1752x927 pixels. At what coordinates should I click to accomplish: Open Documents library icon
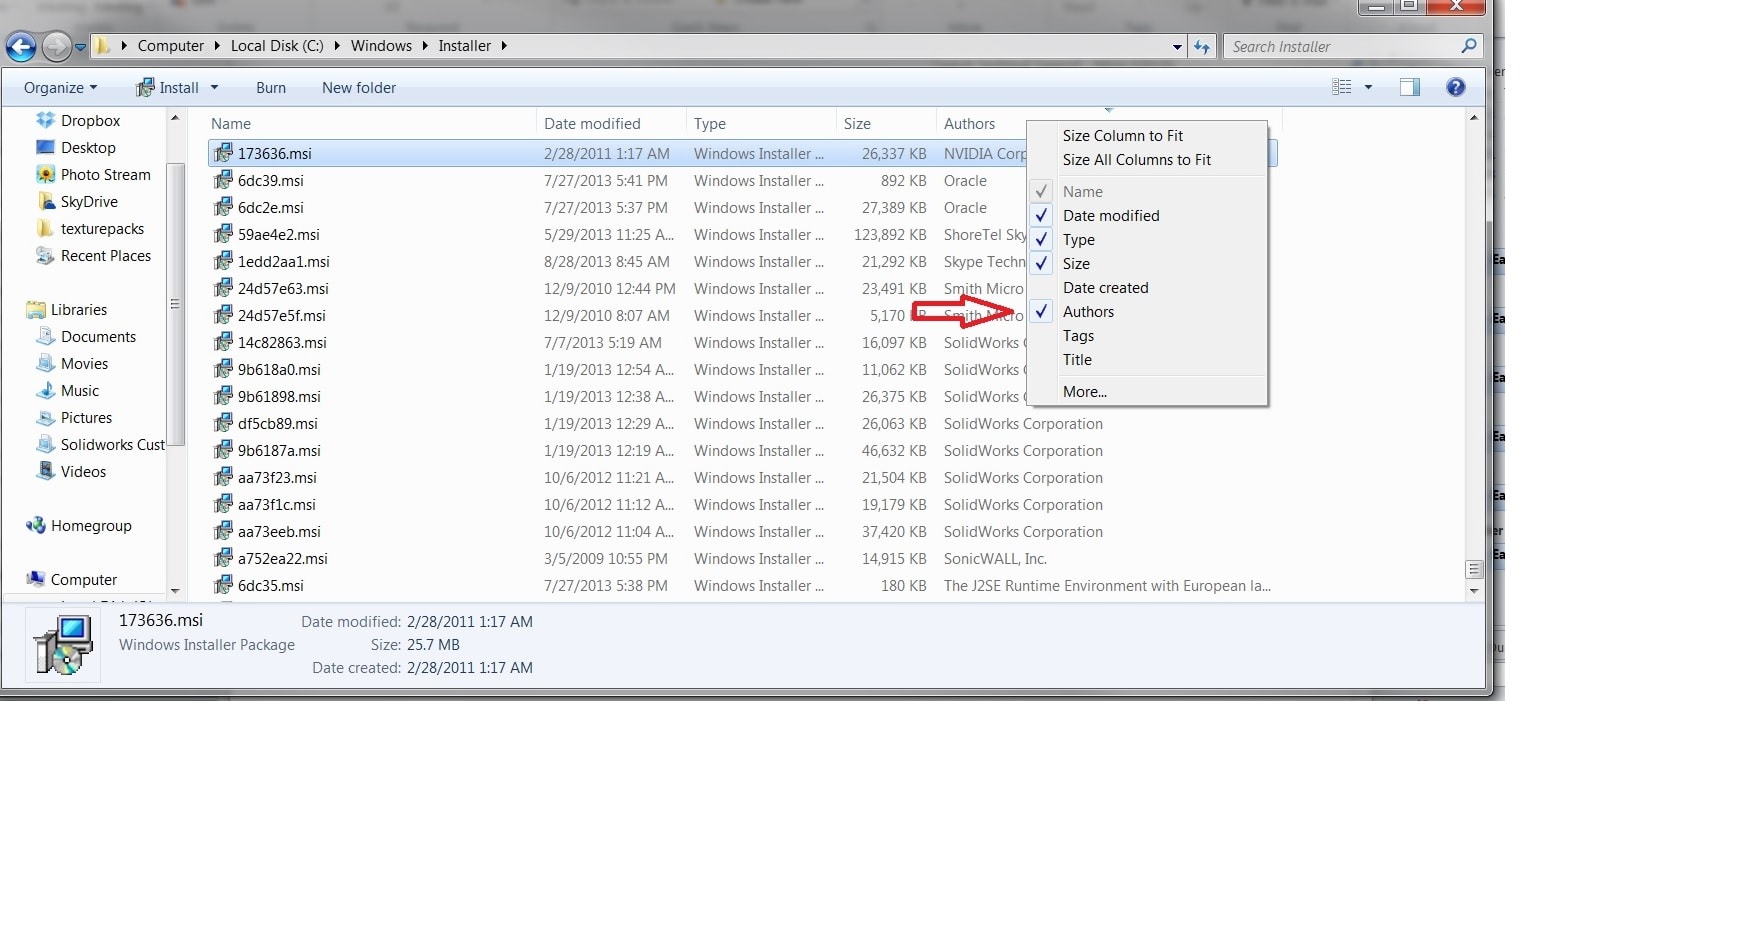click(x=45, y=337)
